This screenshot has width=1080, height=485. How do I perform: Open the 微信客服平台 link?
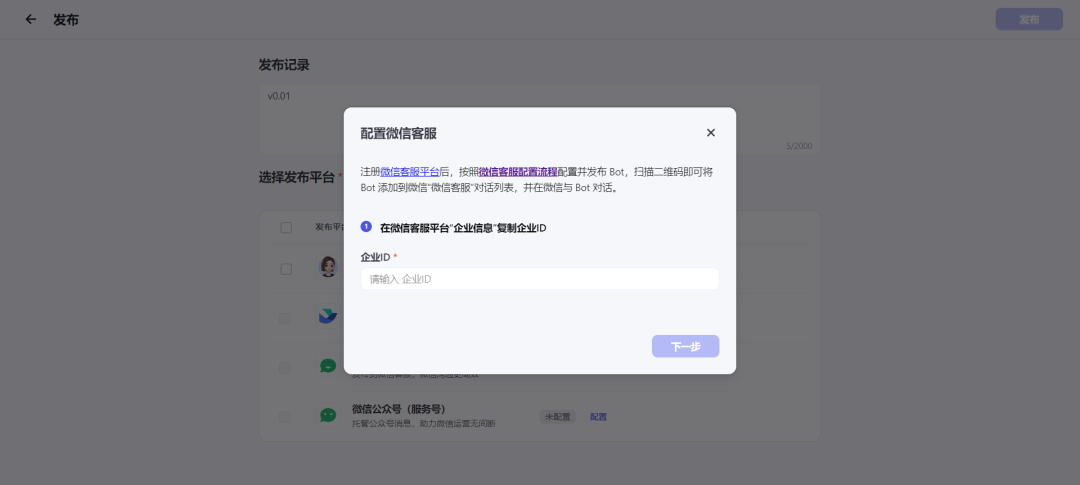coord(410,172)
